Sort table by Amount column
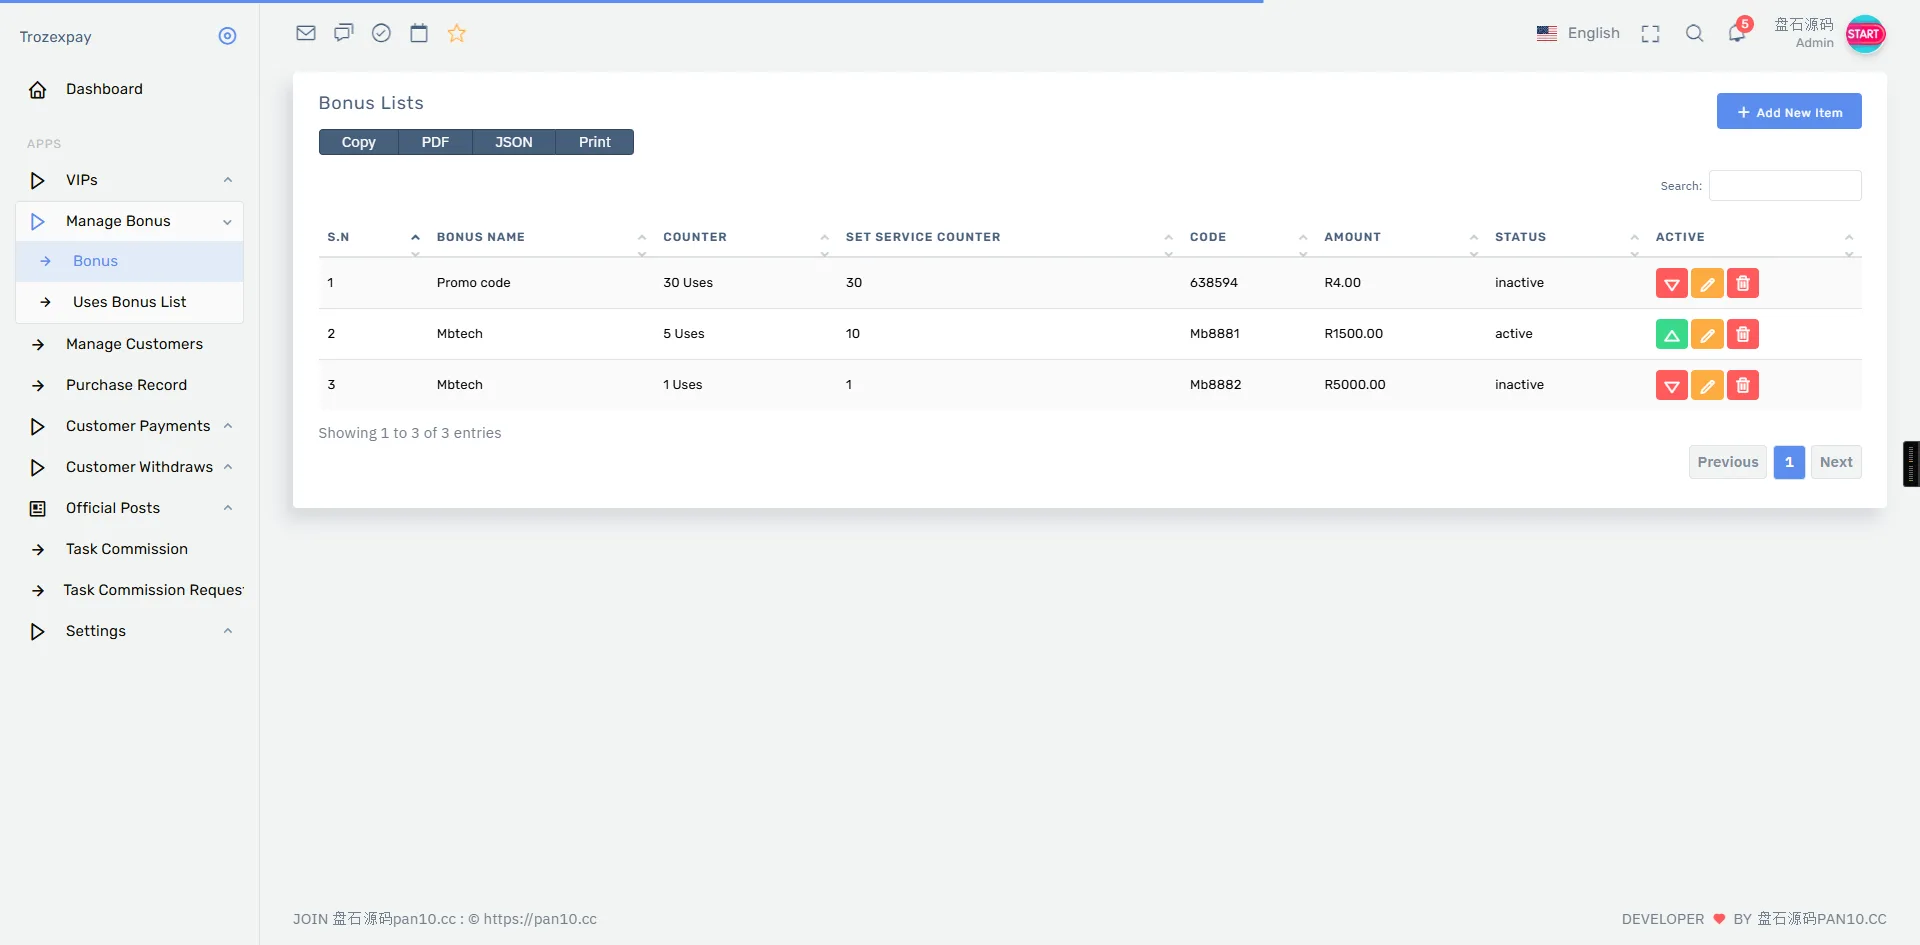The width and height of the screenshot is (1920, 945). [x=1401, y=238]
